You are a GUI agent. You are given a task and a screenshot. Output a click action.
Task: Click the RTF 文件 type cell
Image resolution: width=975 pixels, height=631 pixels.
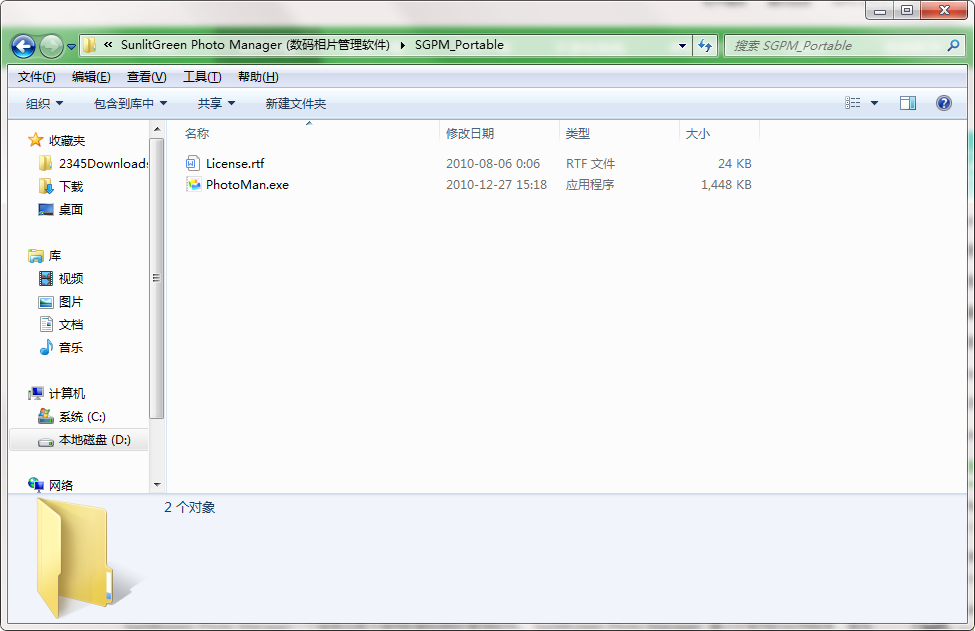pyautogui.click(x=590, y=164)
